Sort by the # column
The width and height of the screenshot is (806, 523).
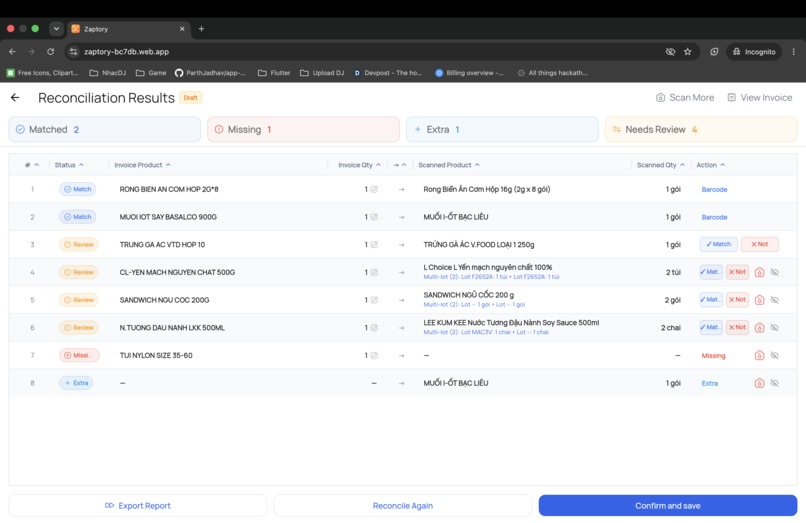pyautogui.click(x=32, y=165)
